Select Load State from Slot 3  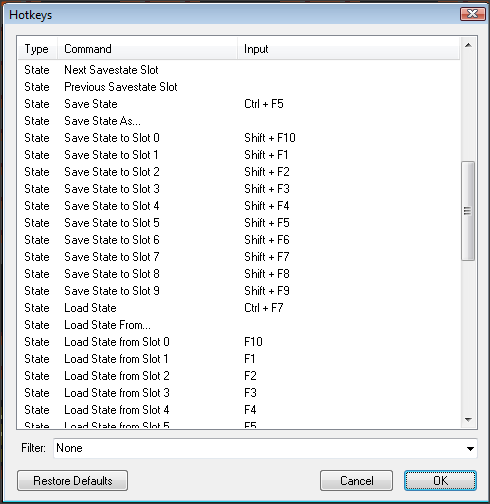(239, 393)
